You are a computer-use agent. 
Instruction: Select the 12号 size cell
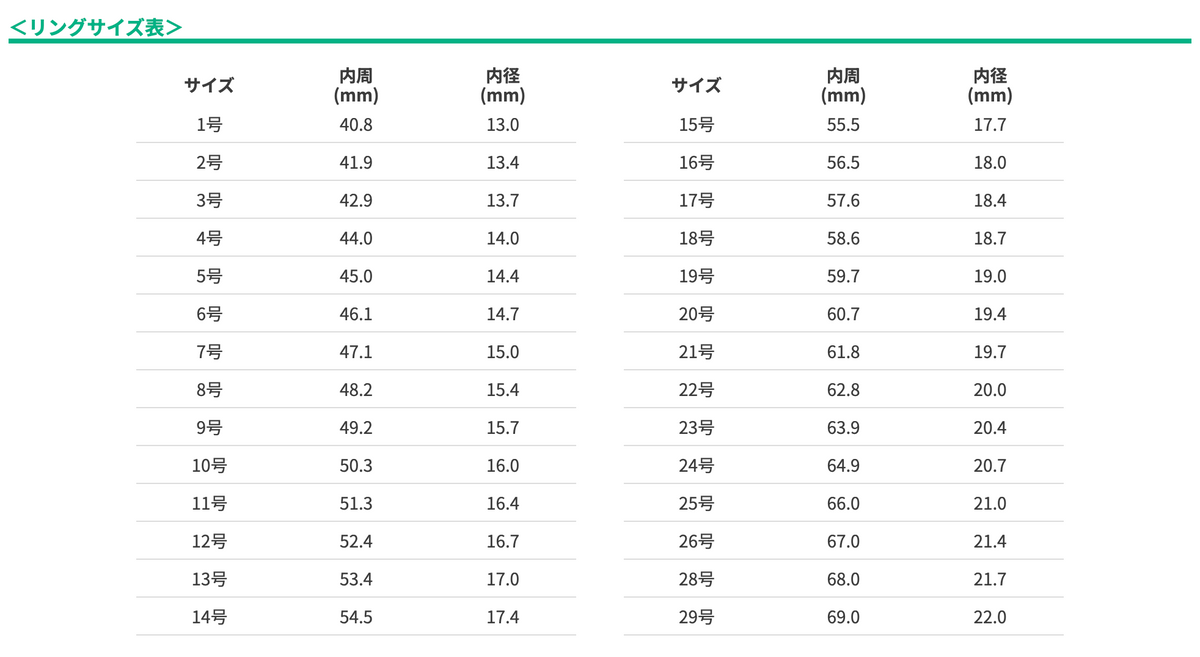click(x=209, y=542)
